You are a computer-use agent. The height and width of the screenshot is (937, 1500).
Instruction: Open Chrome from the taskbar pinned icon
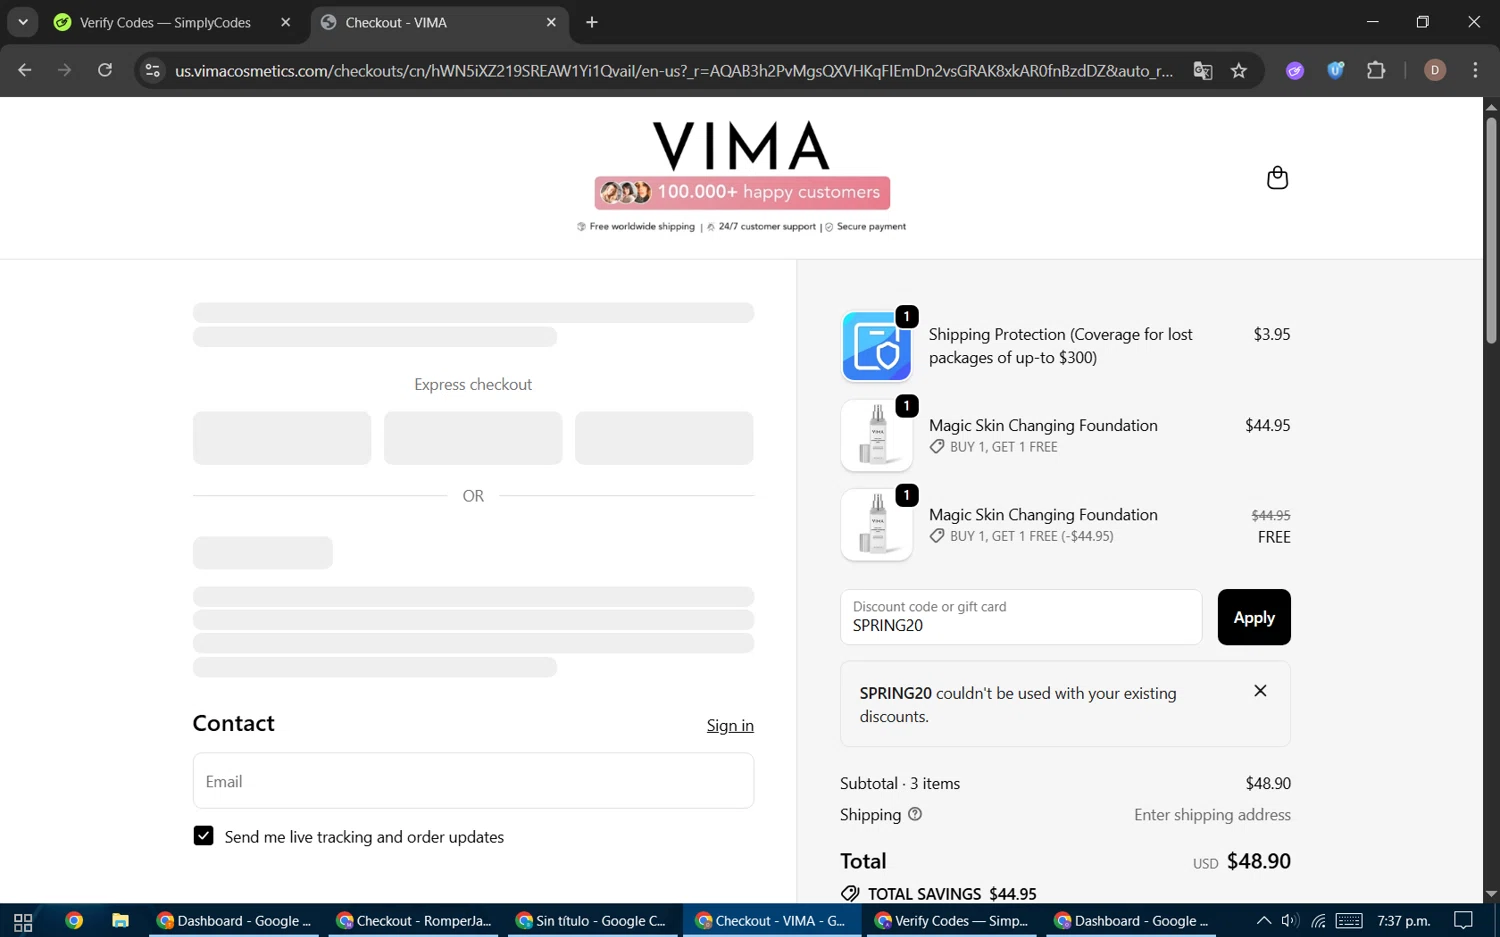coord(74,921)
